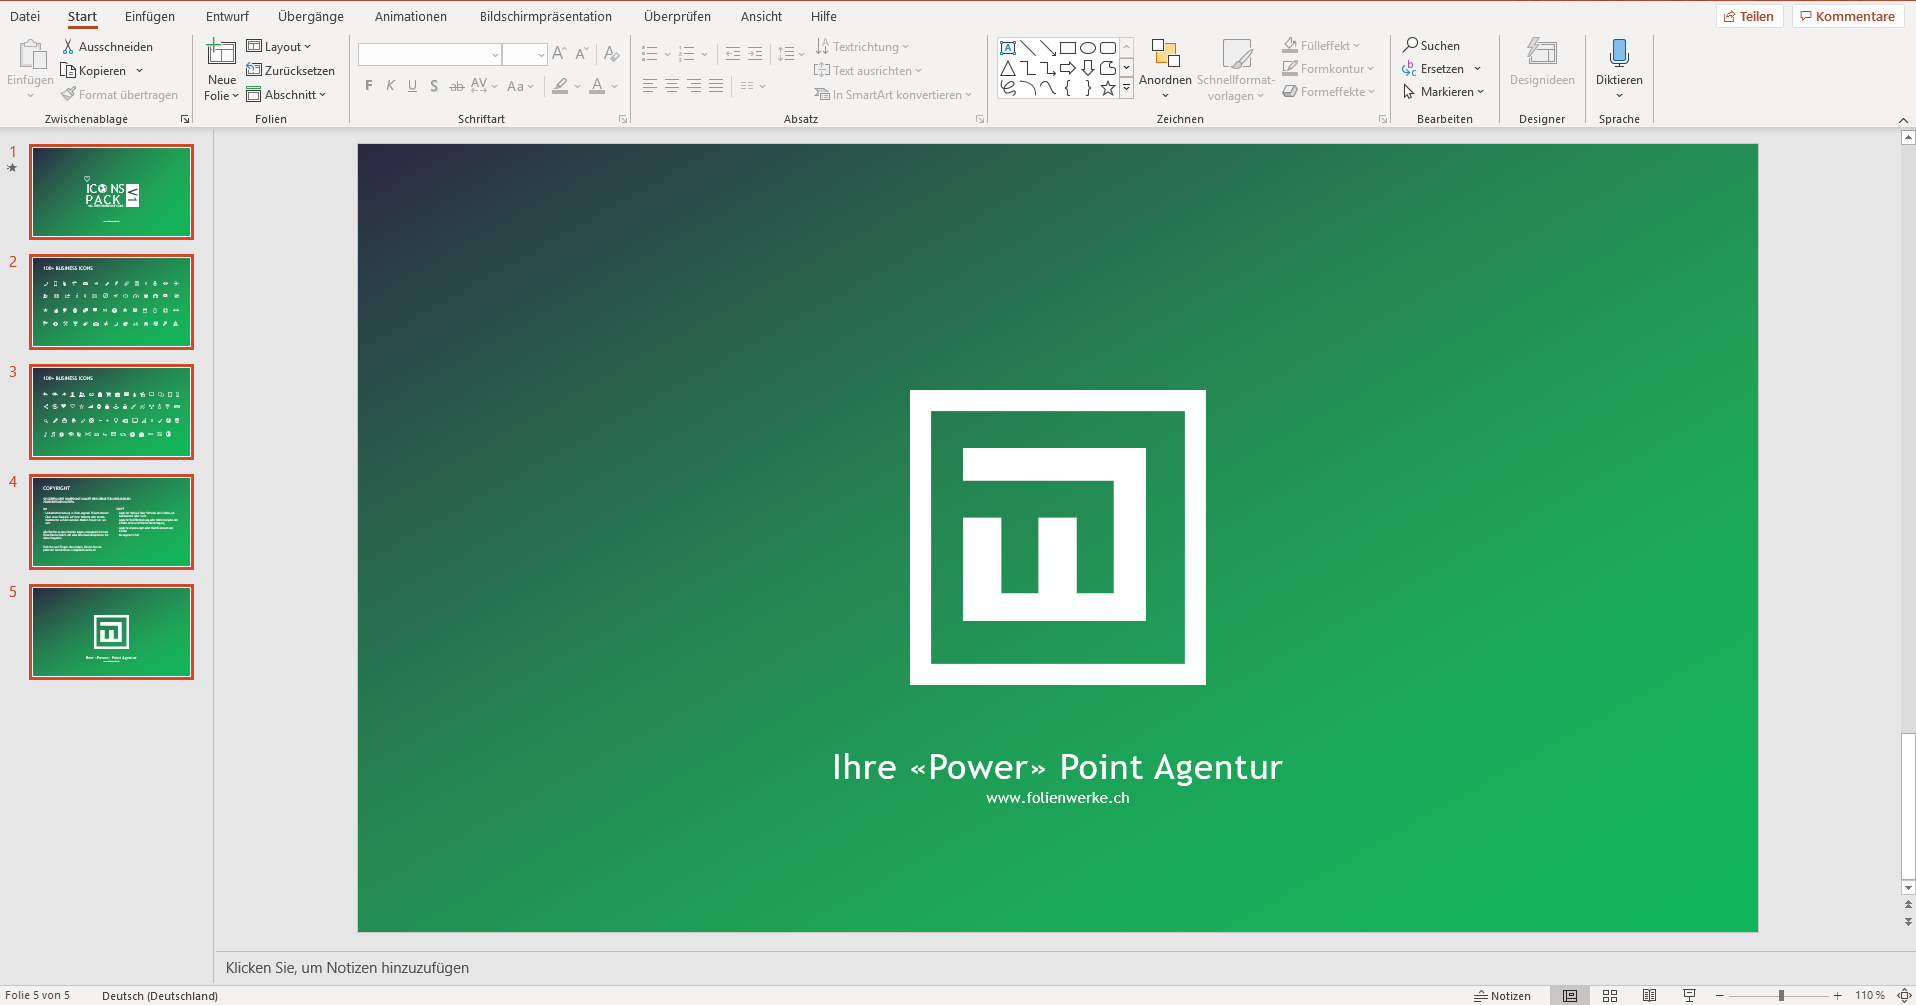Apply strikethrough formatting to text
The height and width of the screenshot is (1005, 1916).
click(x=456, y=87)
